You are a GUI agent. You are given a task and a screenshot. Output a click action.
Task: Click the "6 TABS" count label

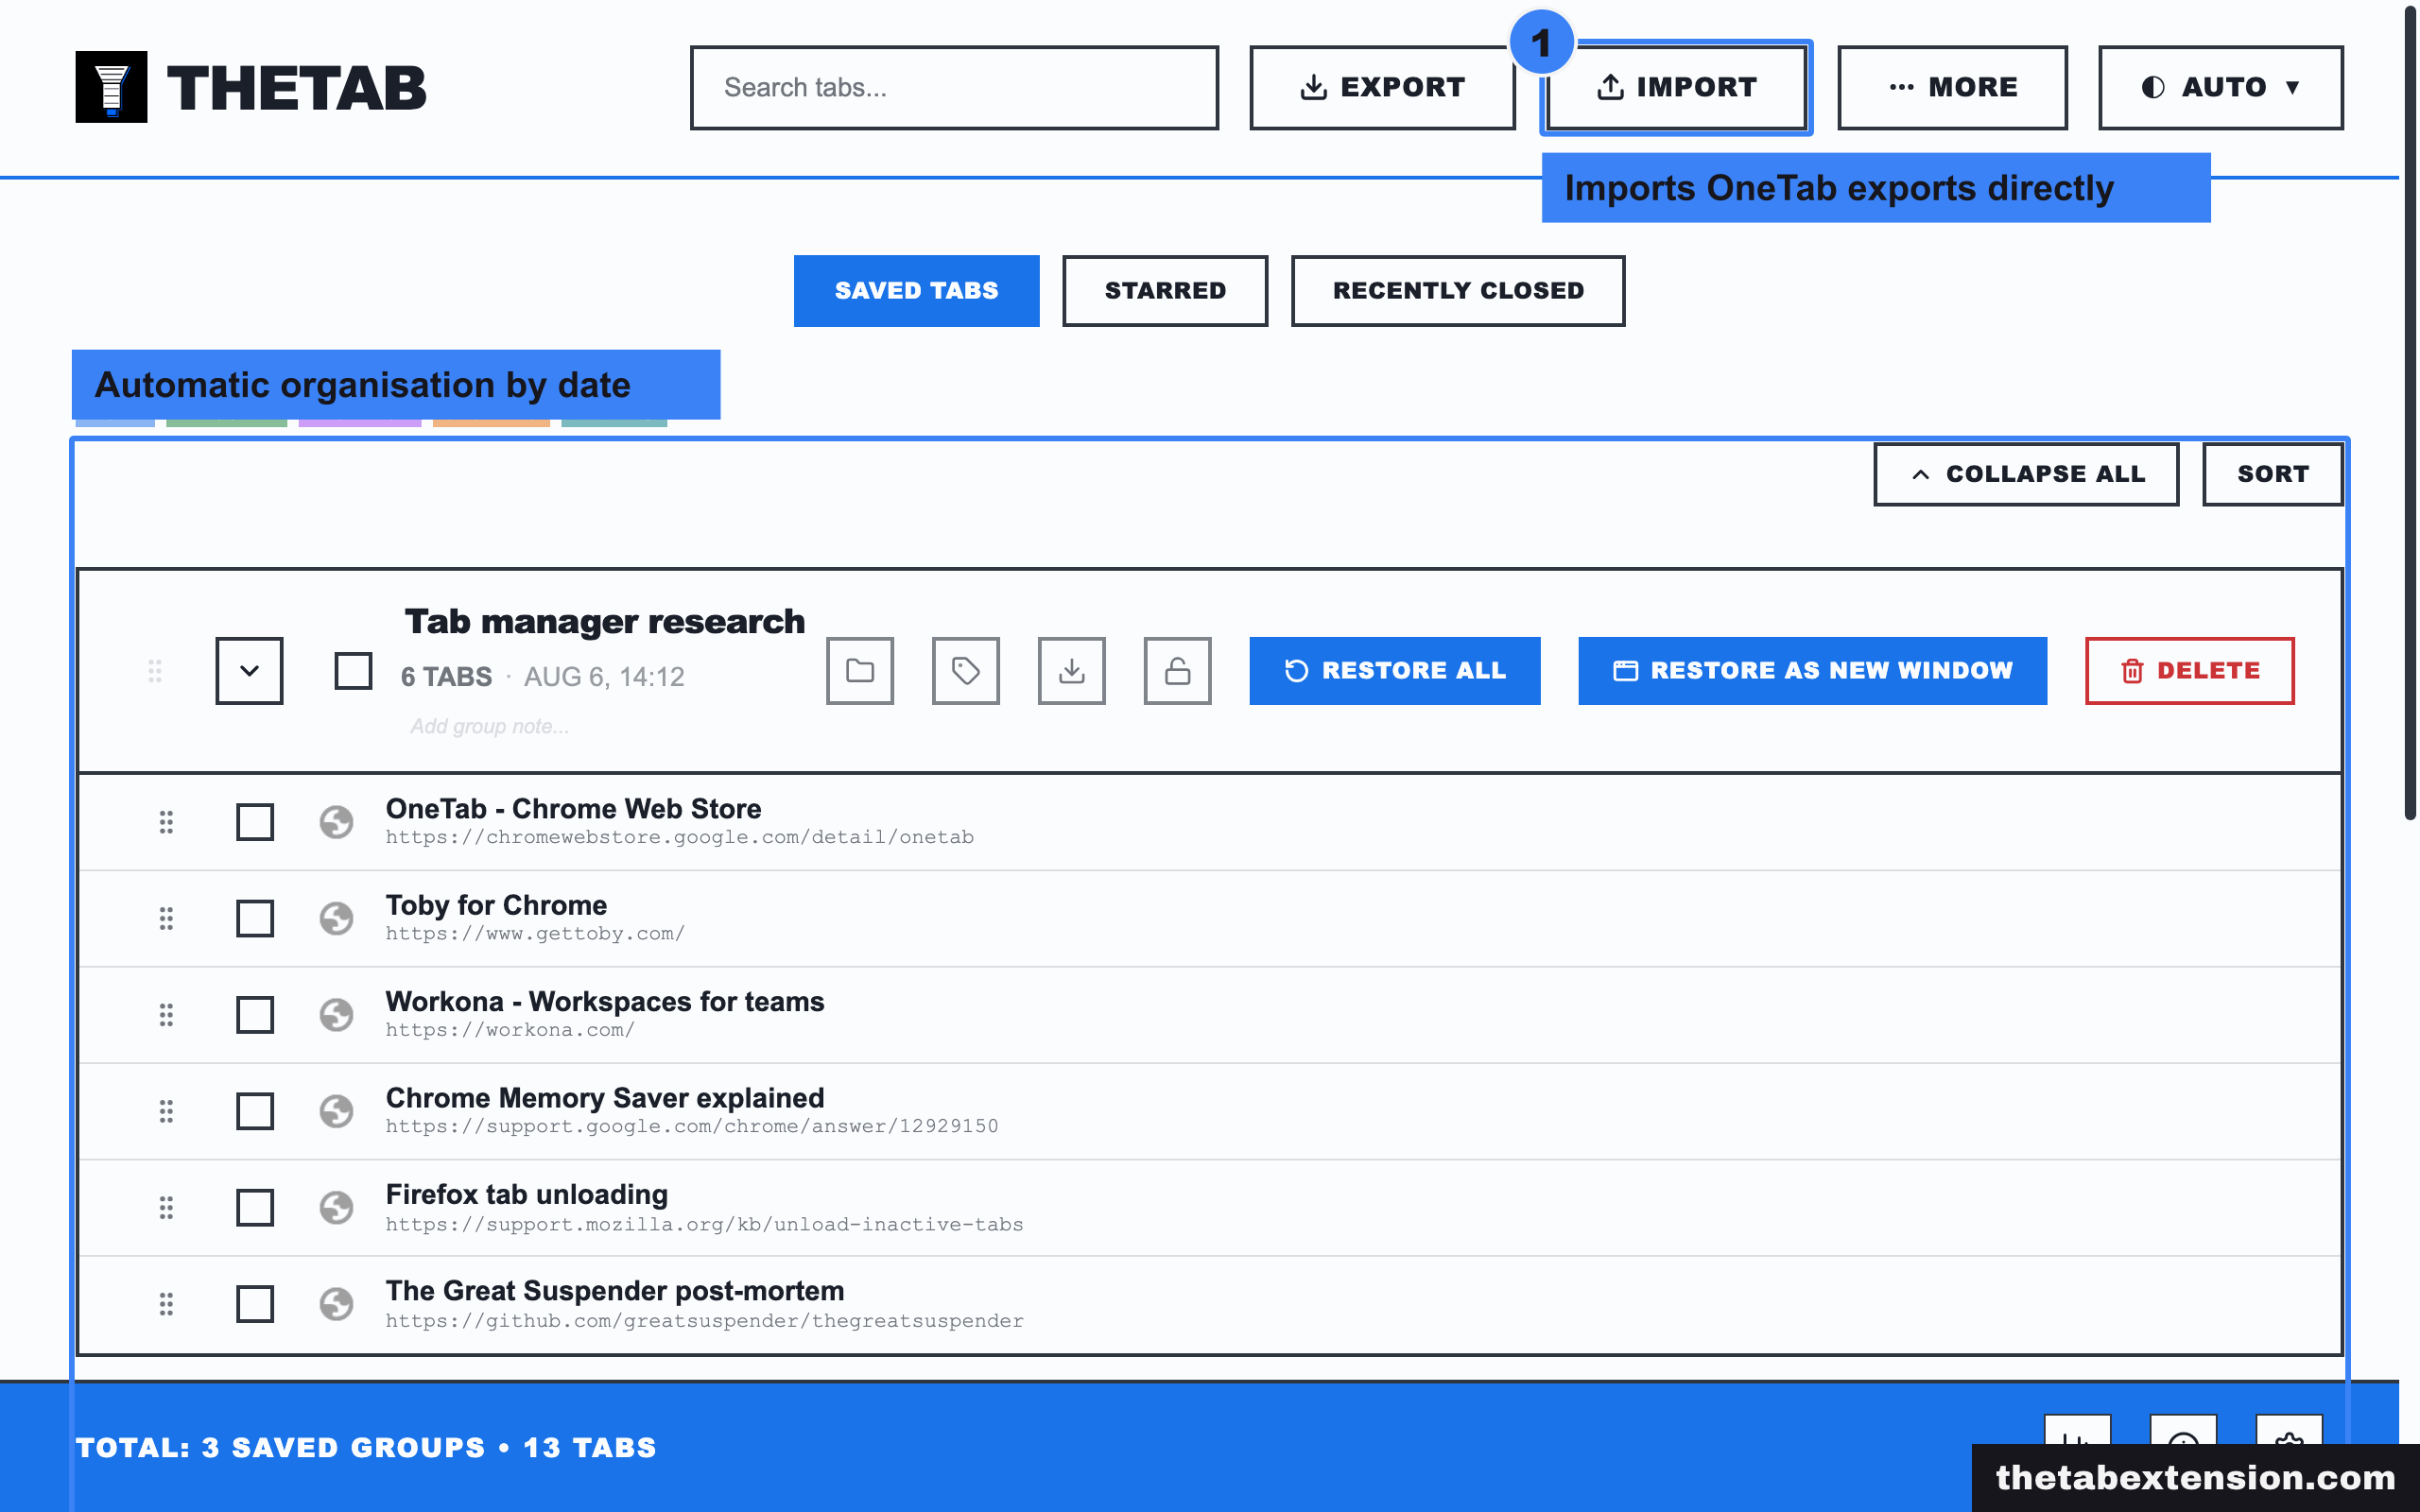click(446, 677)
